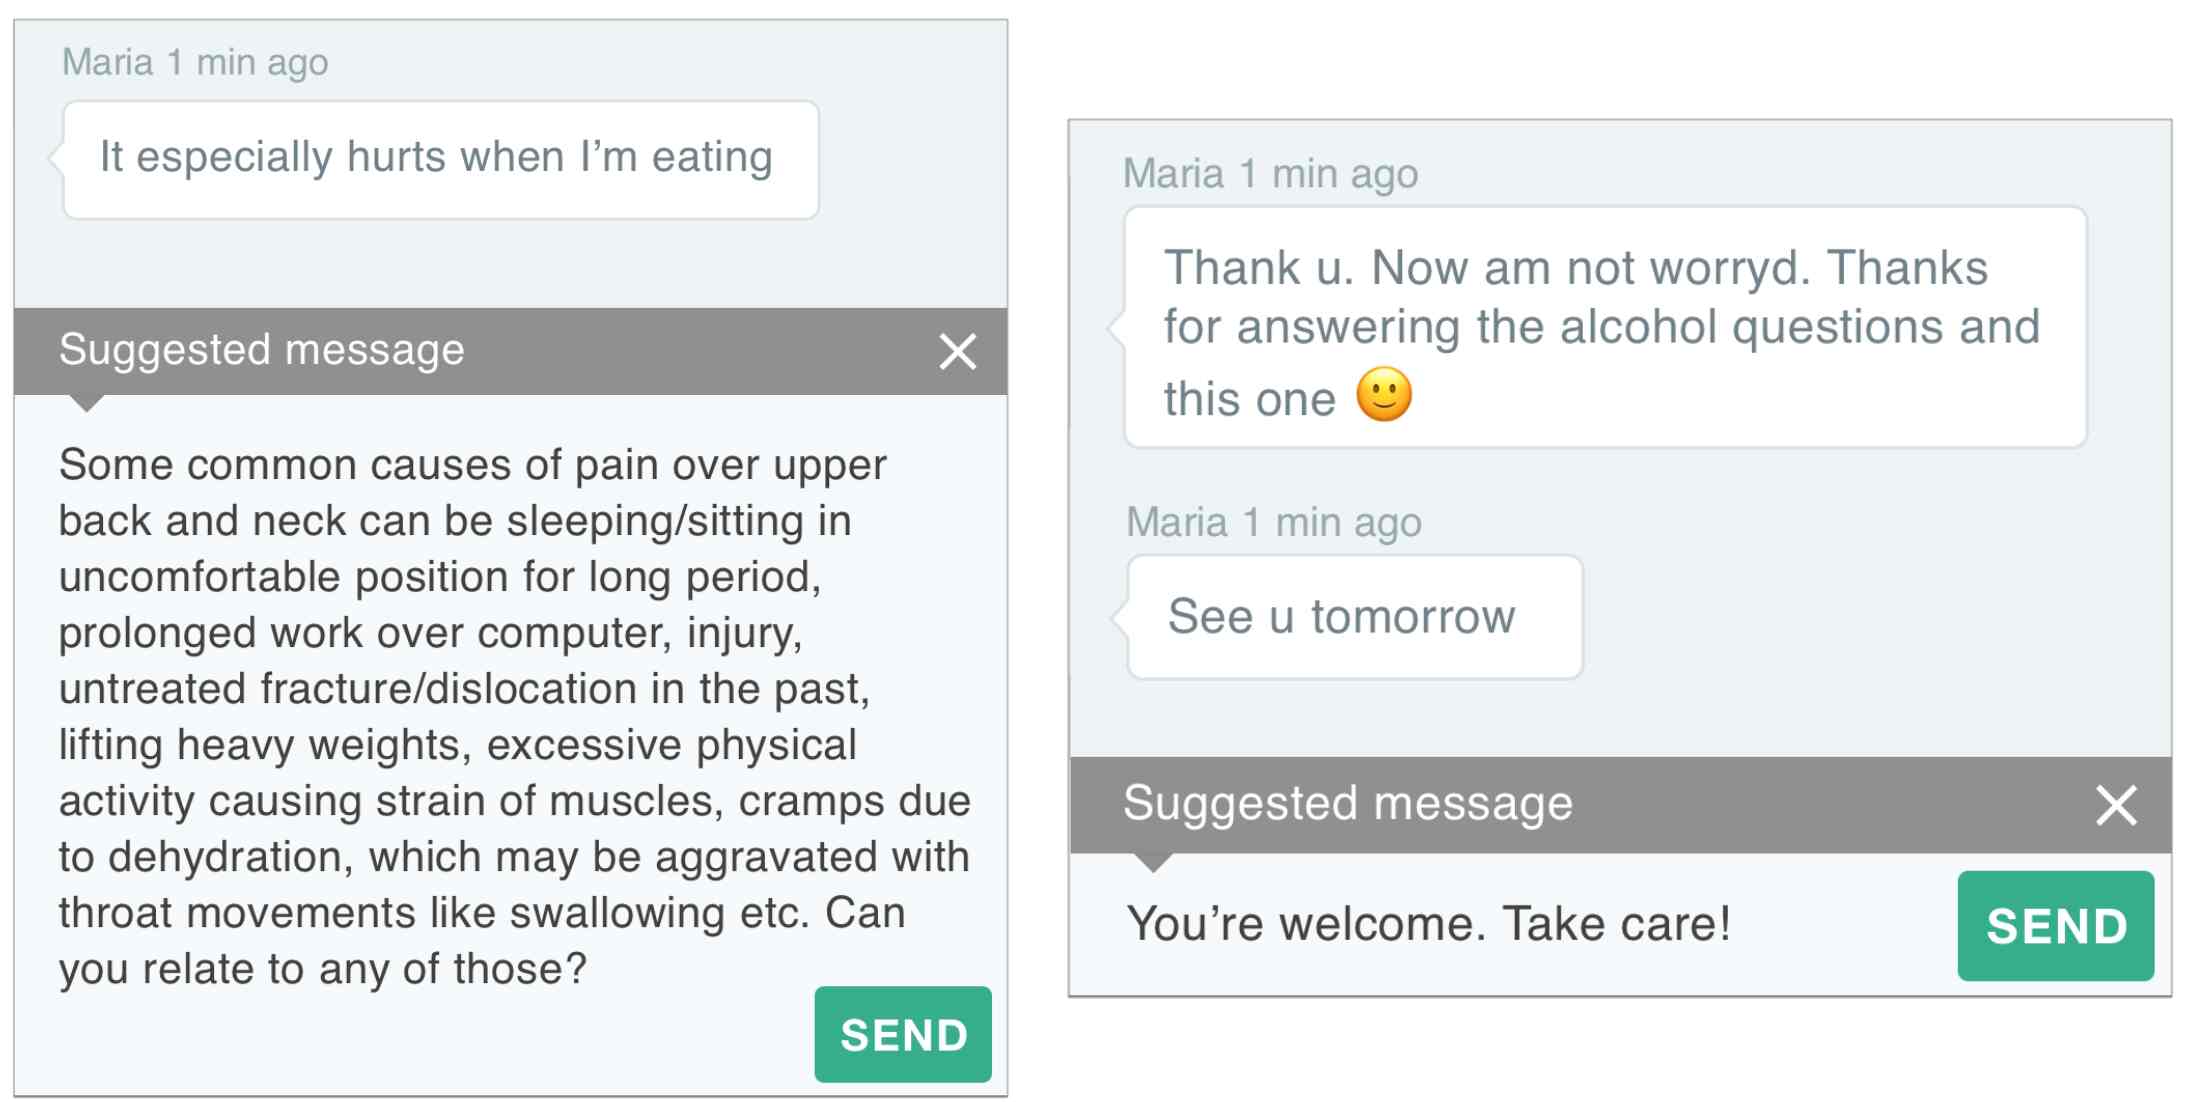Select the "Thank u. Now am not worryd" bubble
Viewport: 2186px width, 1102px height.
click(x=1605, y=327)
